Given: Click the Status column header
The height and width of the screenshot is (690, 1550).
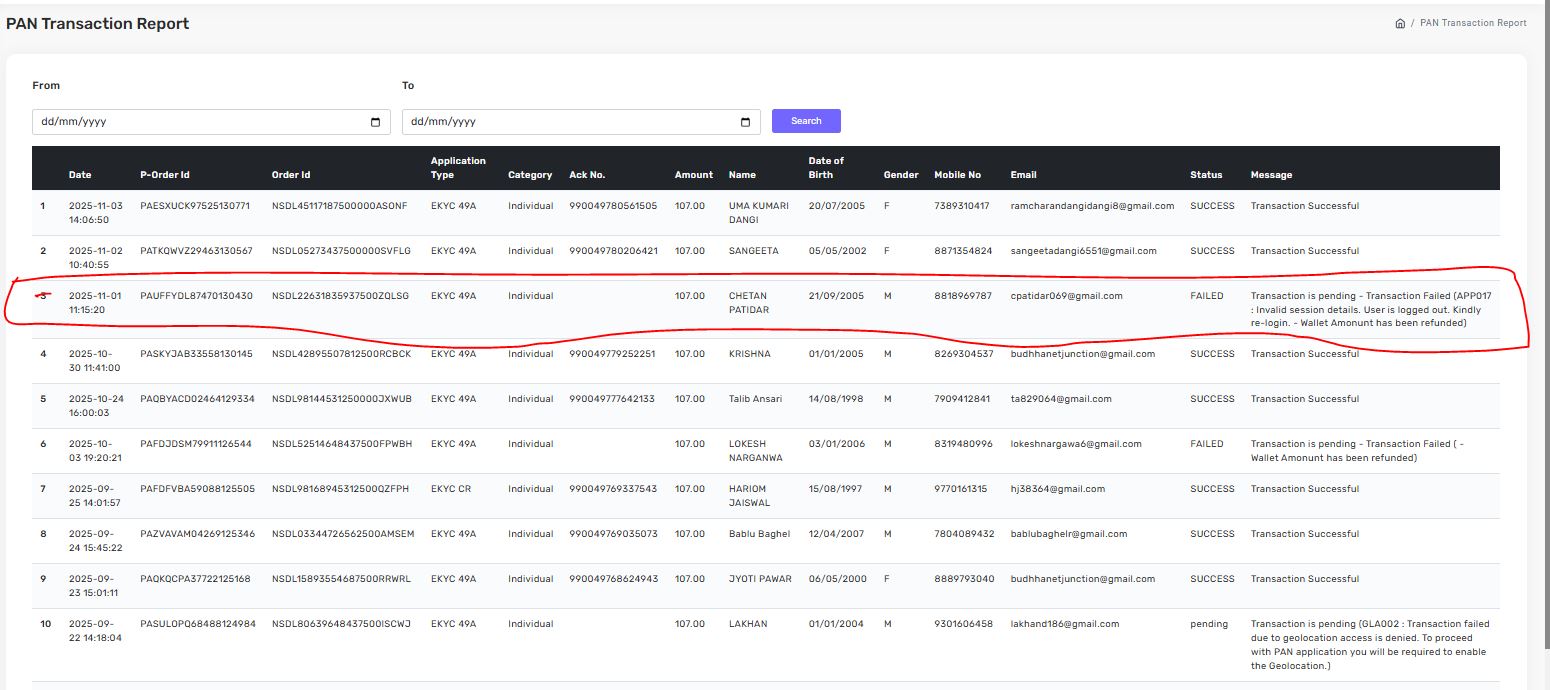Looking at the screenshot, I should [1206, 175].
